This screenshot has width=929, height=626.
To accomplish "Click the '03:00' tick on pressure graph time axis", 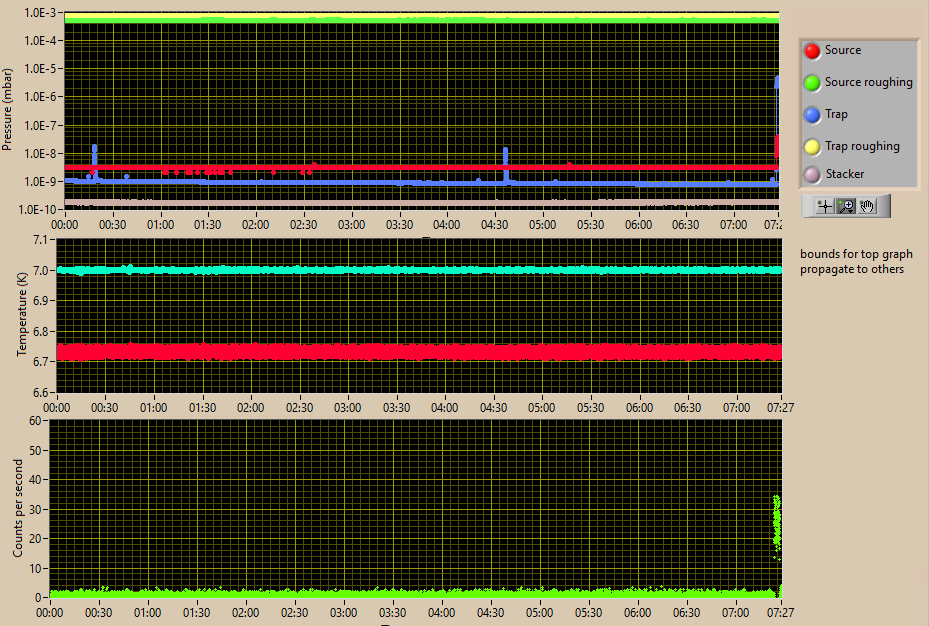I will [x=351, y=225].
